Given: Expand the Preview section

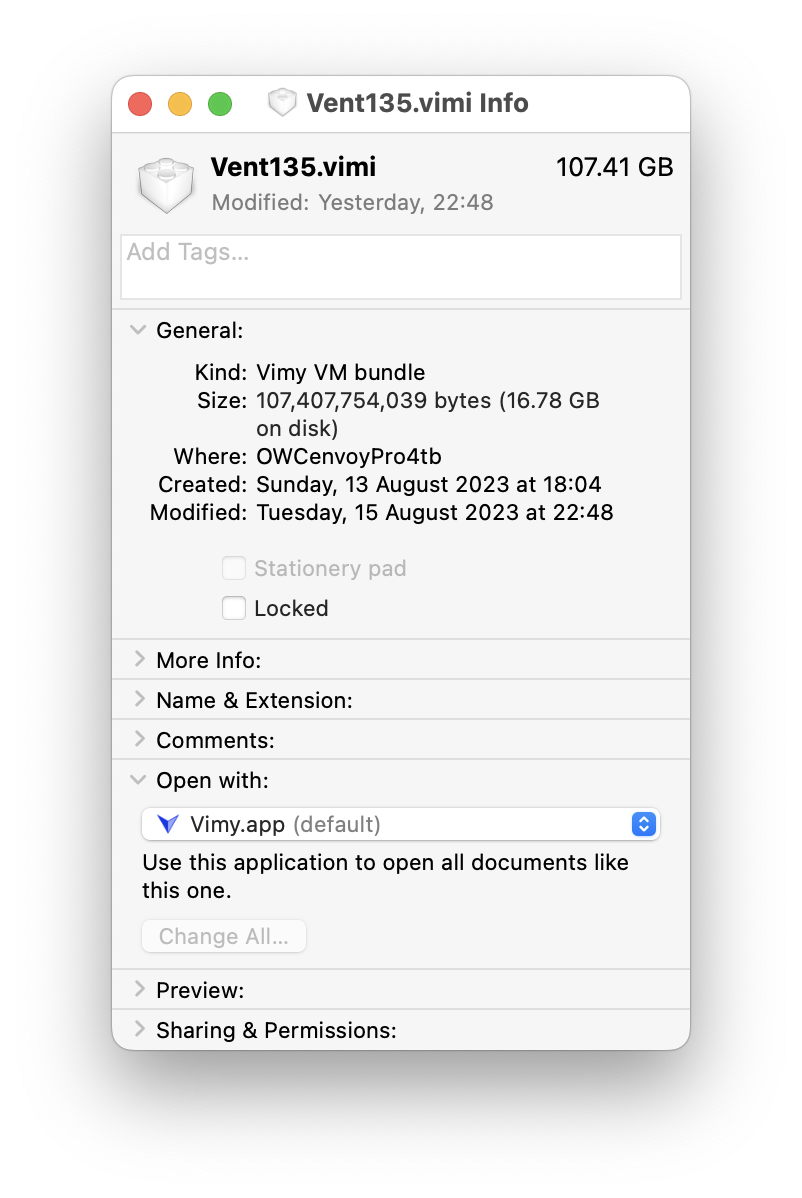Looking at the screenshot, I should point(139,990).
